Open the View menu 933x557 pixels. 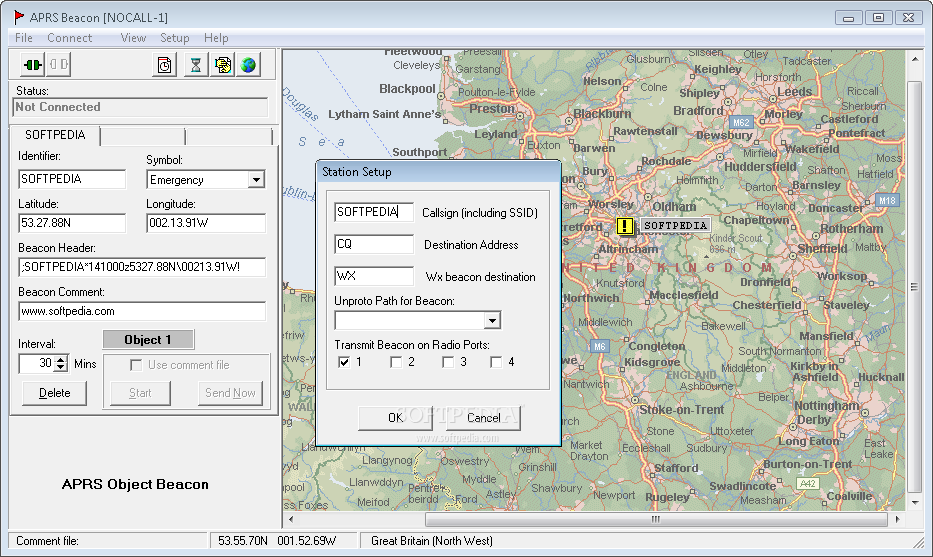point(133,37)
